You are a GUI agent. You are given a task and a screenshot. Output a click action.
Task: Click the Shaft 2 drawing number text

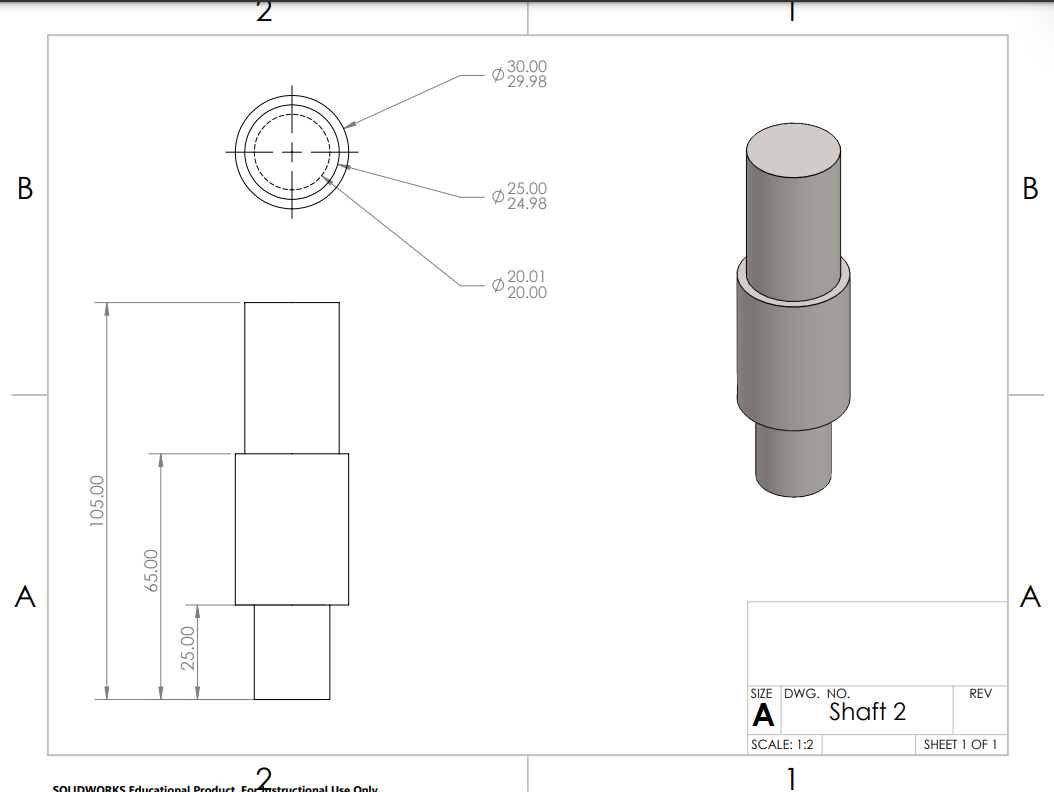coord(866,712)
